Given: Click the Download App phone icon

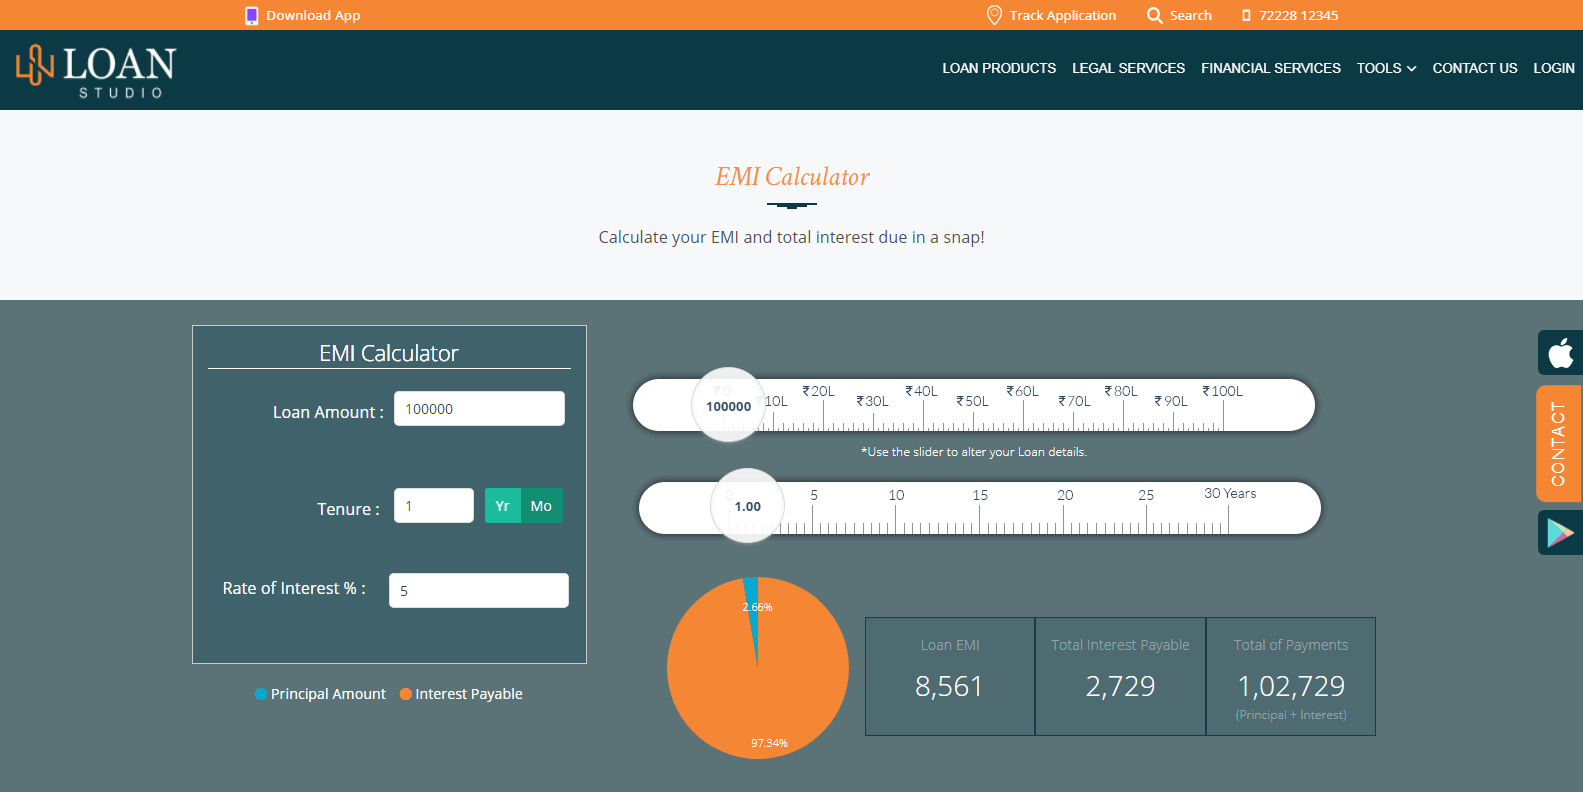Looking at the screenshot, I should (x=251, y=16).
